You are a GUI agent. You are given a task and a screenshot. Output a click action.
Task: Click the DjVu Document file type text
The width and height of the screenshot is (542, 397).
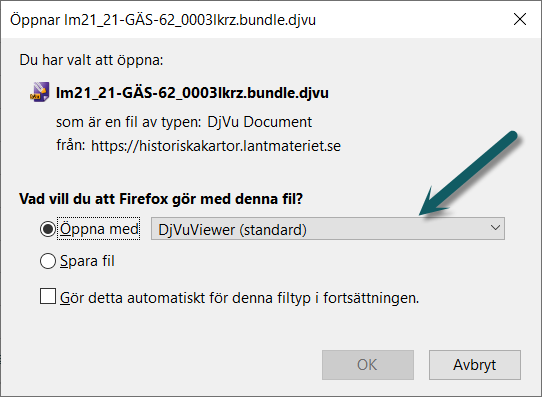point(259,122)
